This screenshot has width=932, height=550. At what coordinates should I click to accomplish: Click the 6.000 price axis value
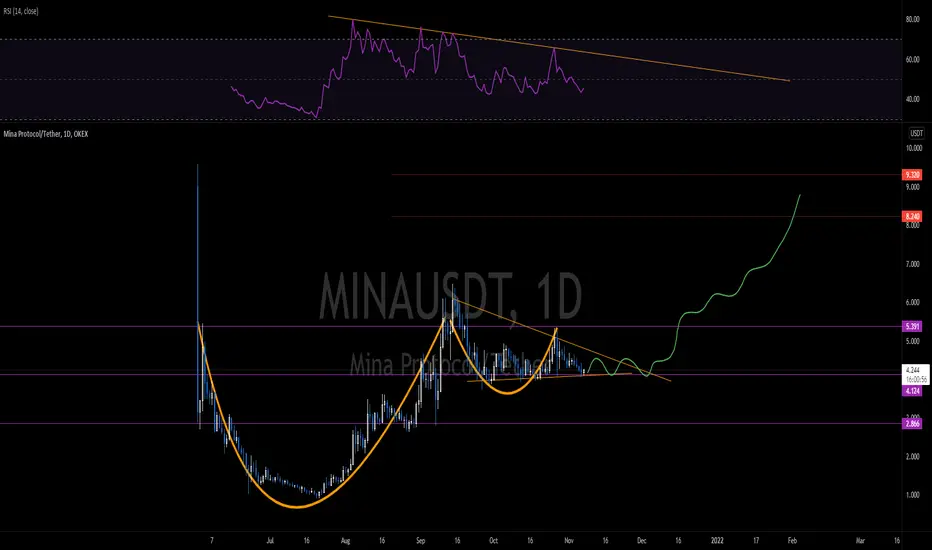(912, 302)
